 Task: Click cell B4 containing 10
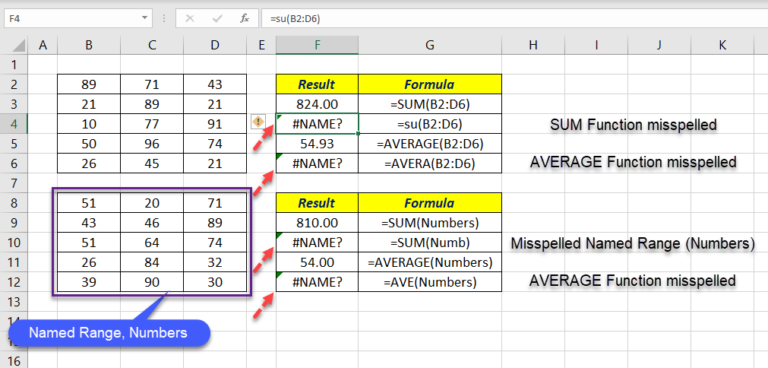(89, 124)
